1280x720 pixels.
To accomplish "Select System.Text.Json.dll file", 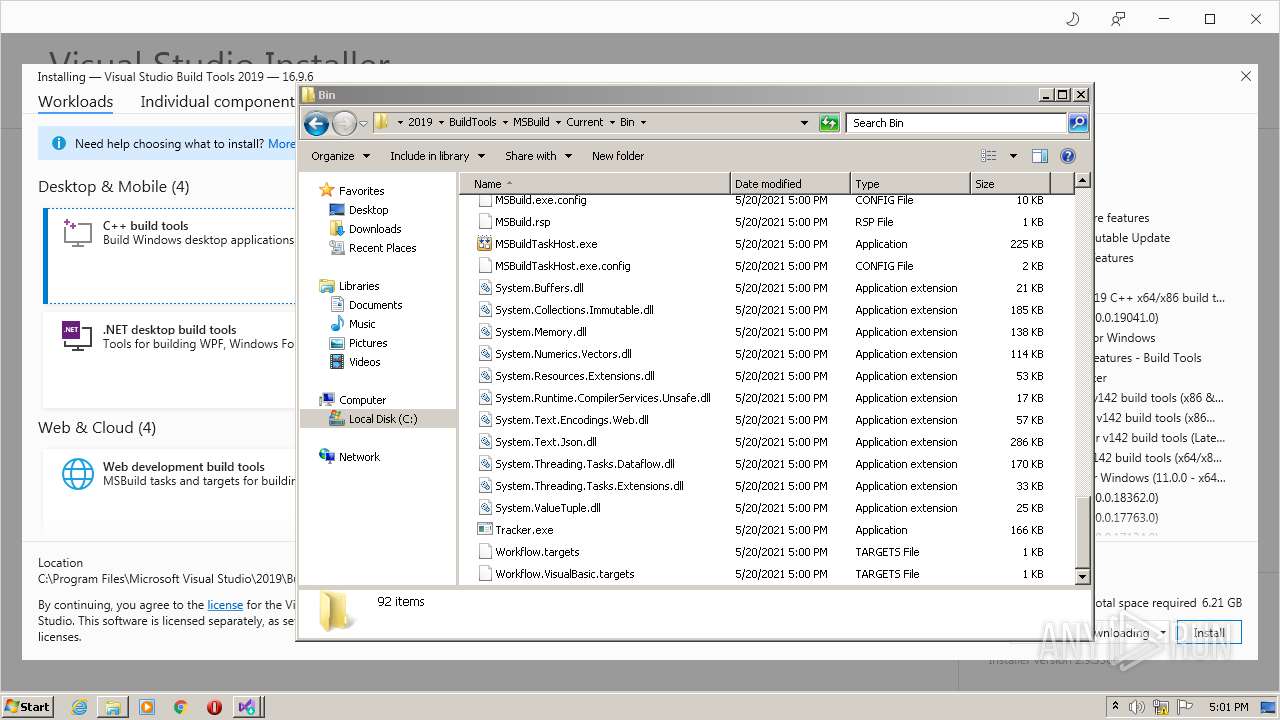I will coord(546,442).
